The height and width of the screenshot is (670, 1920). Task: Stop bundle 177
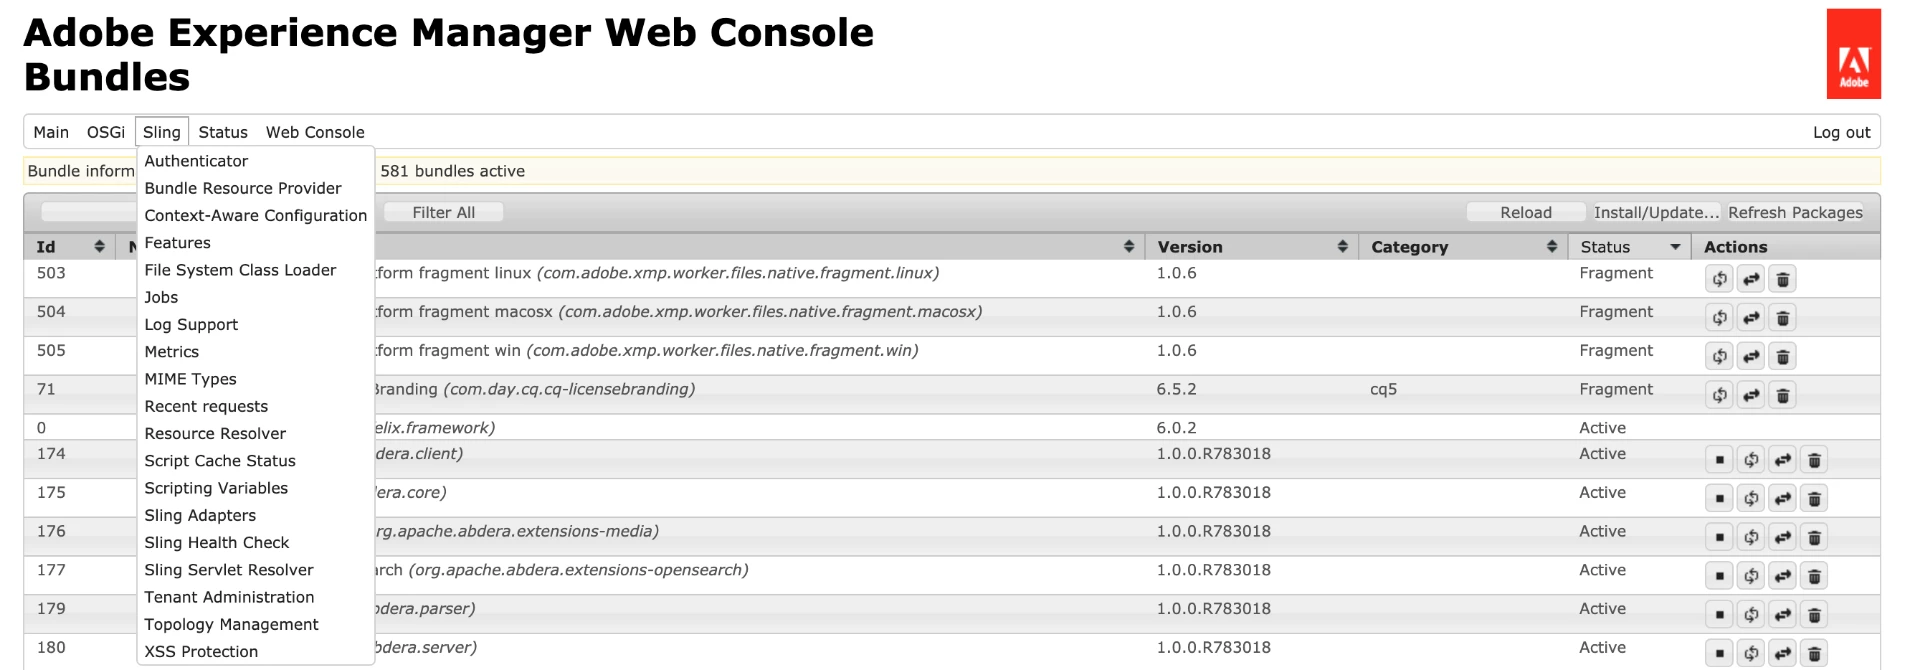pos(1719,576)
